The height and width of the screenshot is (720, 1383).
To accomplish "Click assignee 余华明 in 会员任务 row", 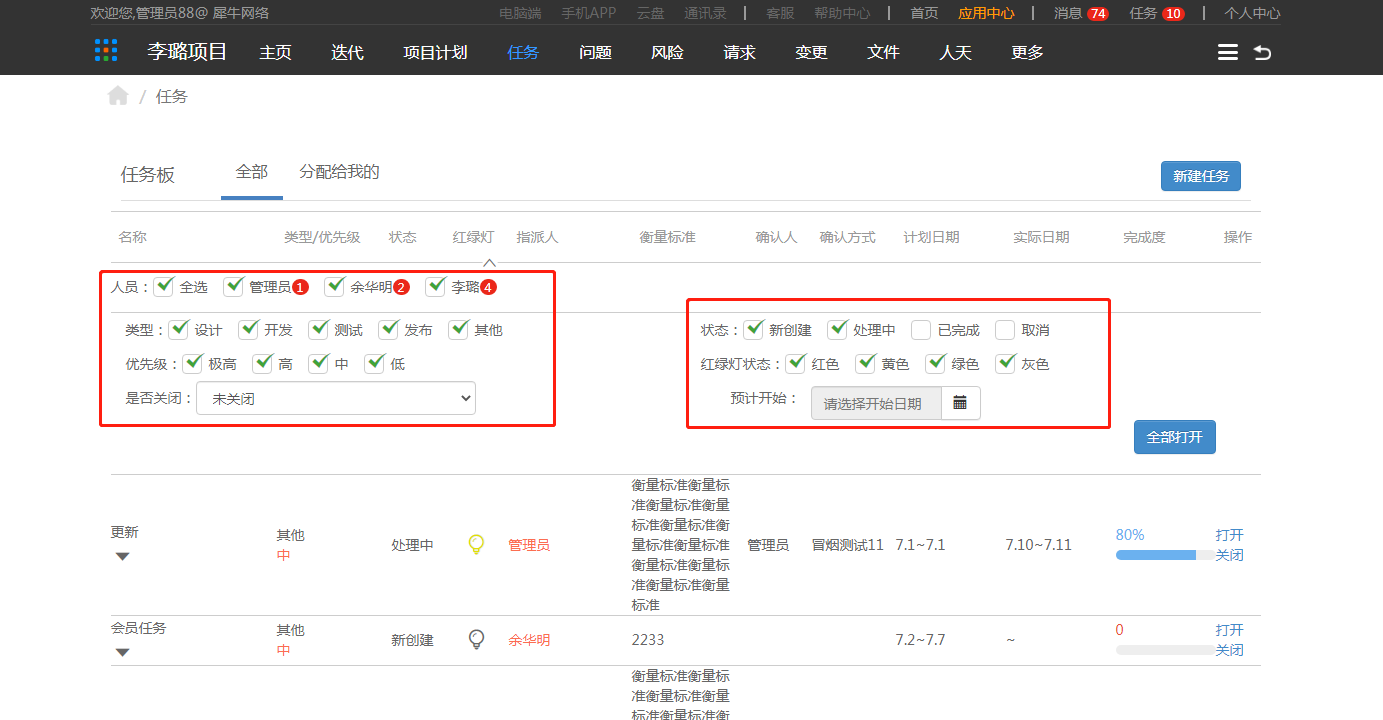I will (529, 640).
